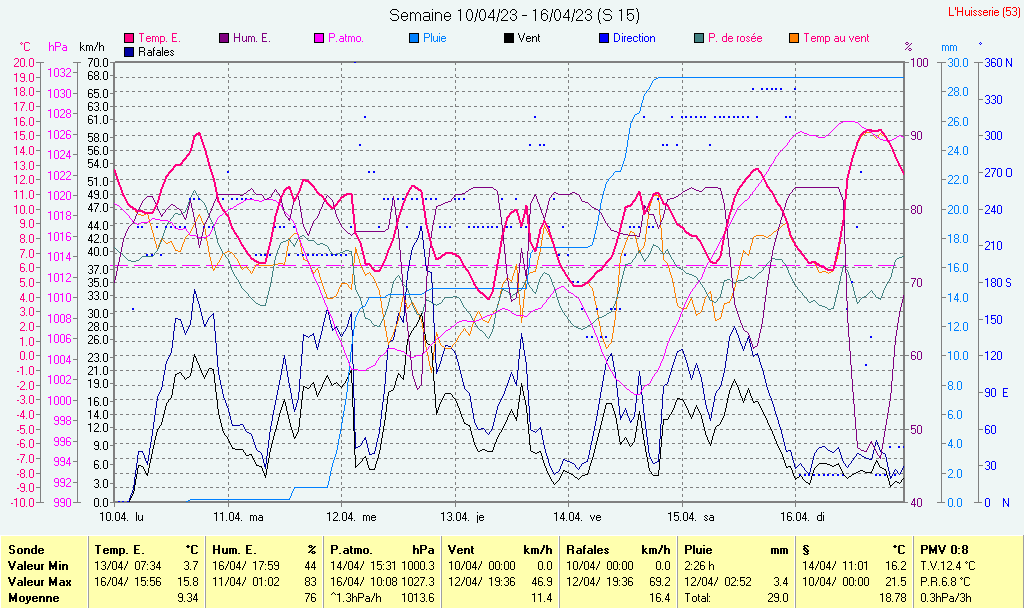Screen dimensions: 1024x608
Task: Click the 'Sonde' header in summary table
Action: [27, 550]
